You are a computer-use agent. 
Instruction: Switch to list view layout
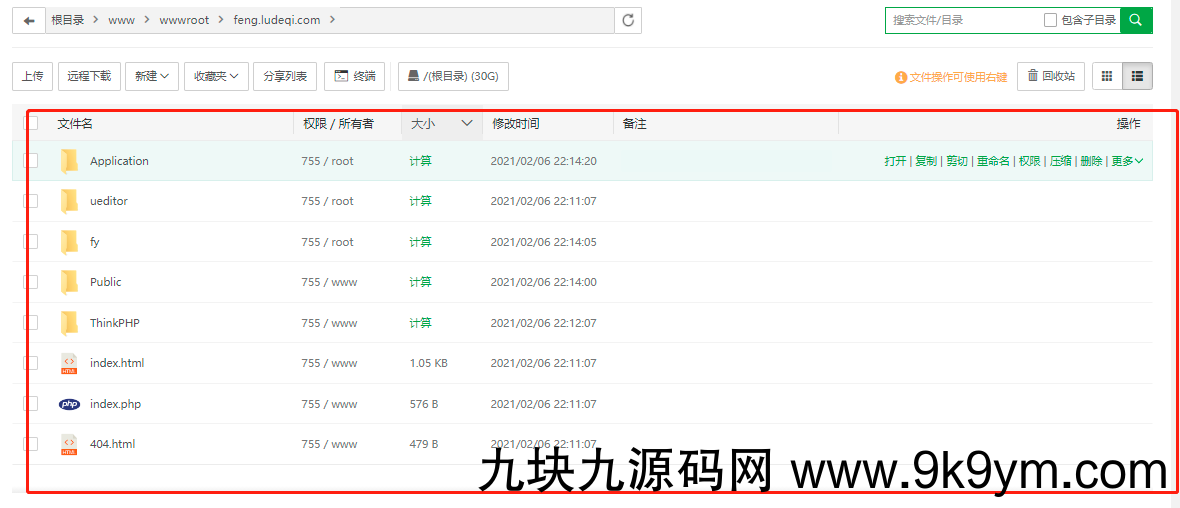click(x=1137, y=76)
